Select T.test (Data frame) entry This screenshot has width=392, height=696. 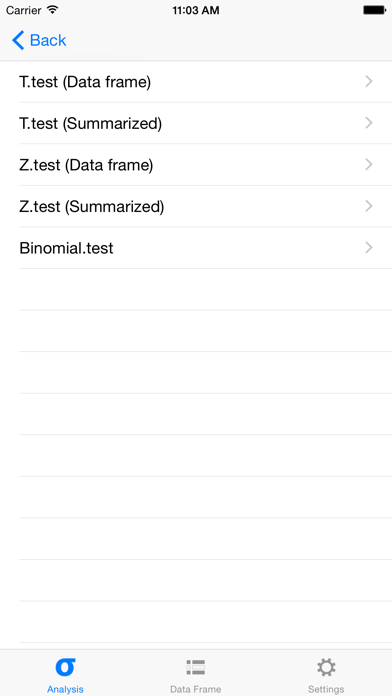[196, 82]
